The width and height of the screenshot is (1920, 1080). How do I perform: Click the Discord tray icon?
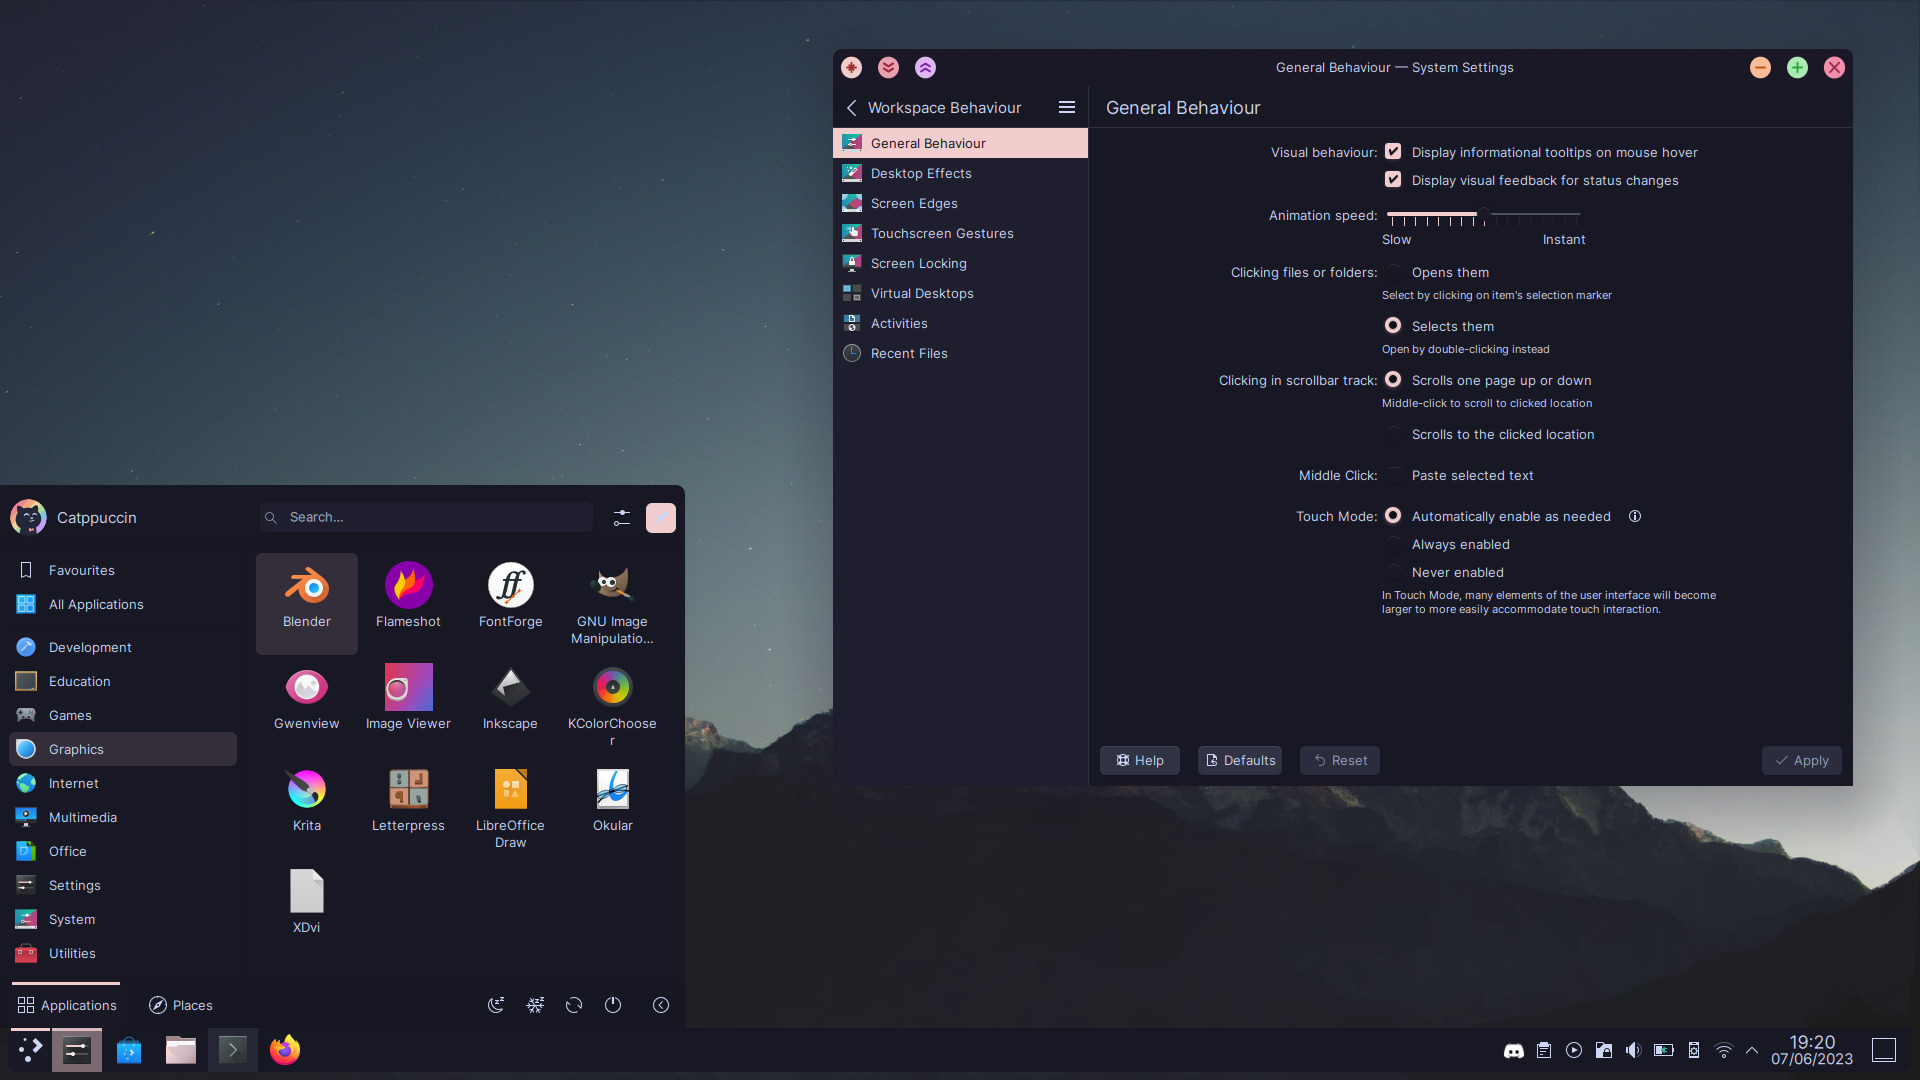coord(1514,1050)
